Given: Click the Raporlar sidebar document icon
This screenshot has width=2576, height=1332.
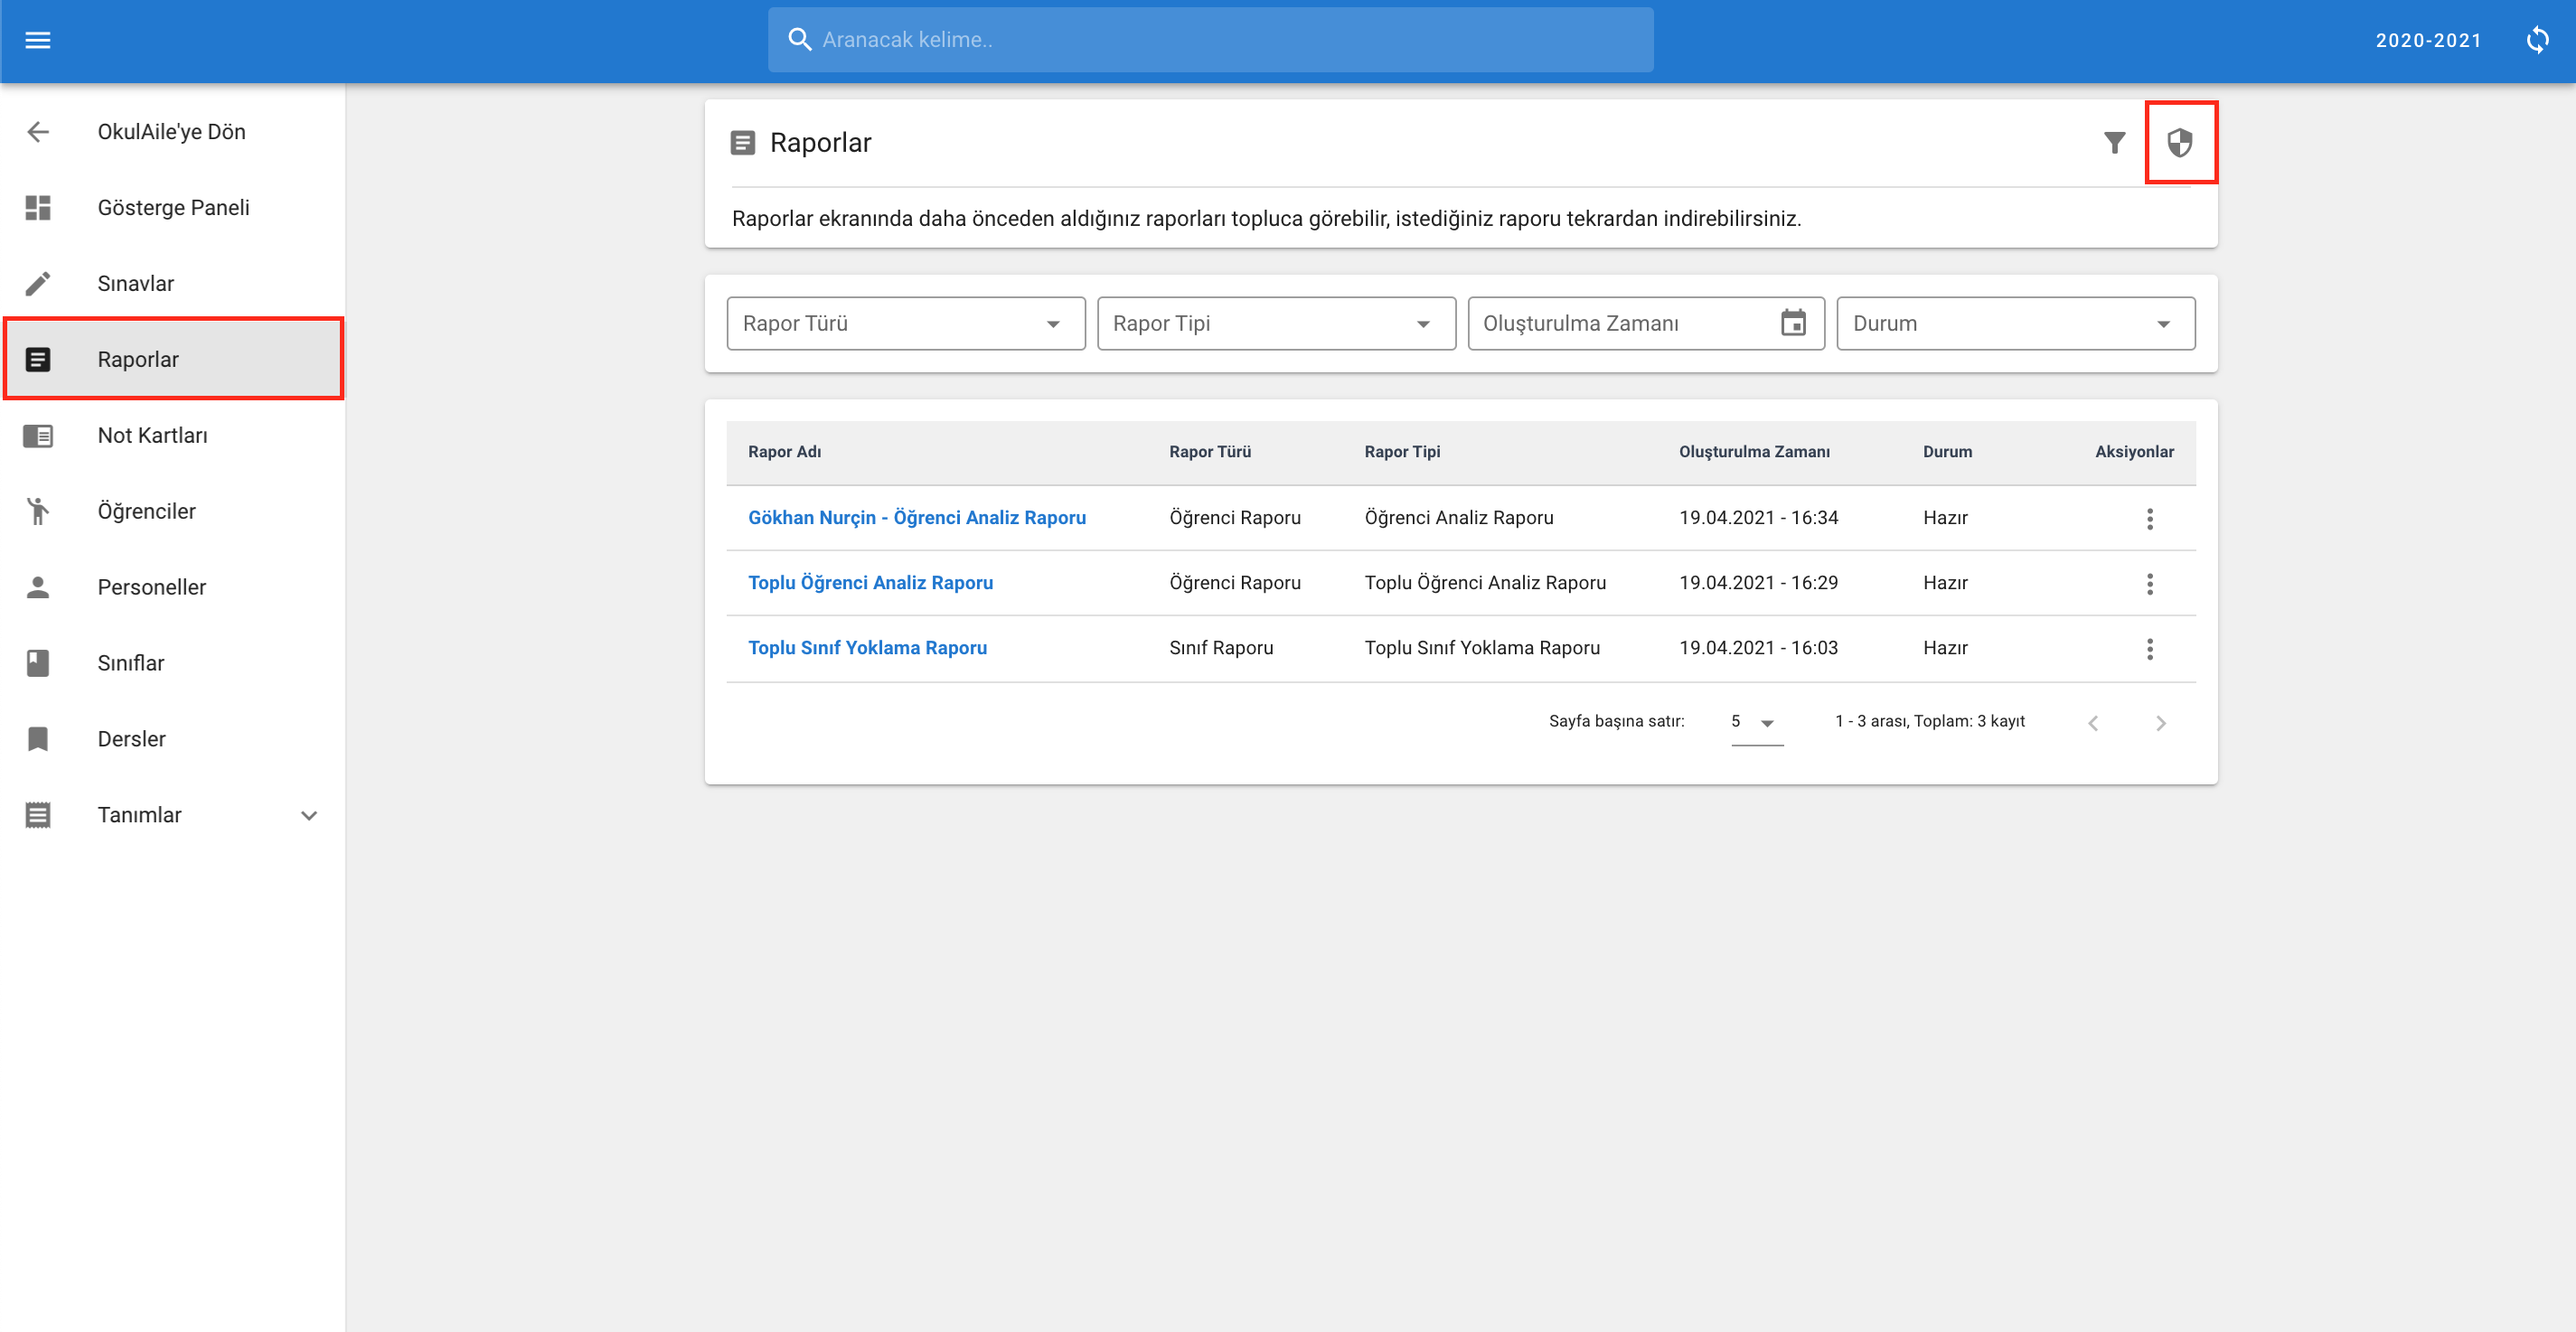Looking at the screenshot, I should point(38,360).
